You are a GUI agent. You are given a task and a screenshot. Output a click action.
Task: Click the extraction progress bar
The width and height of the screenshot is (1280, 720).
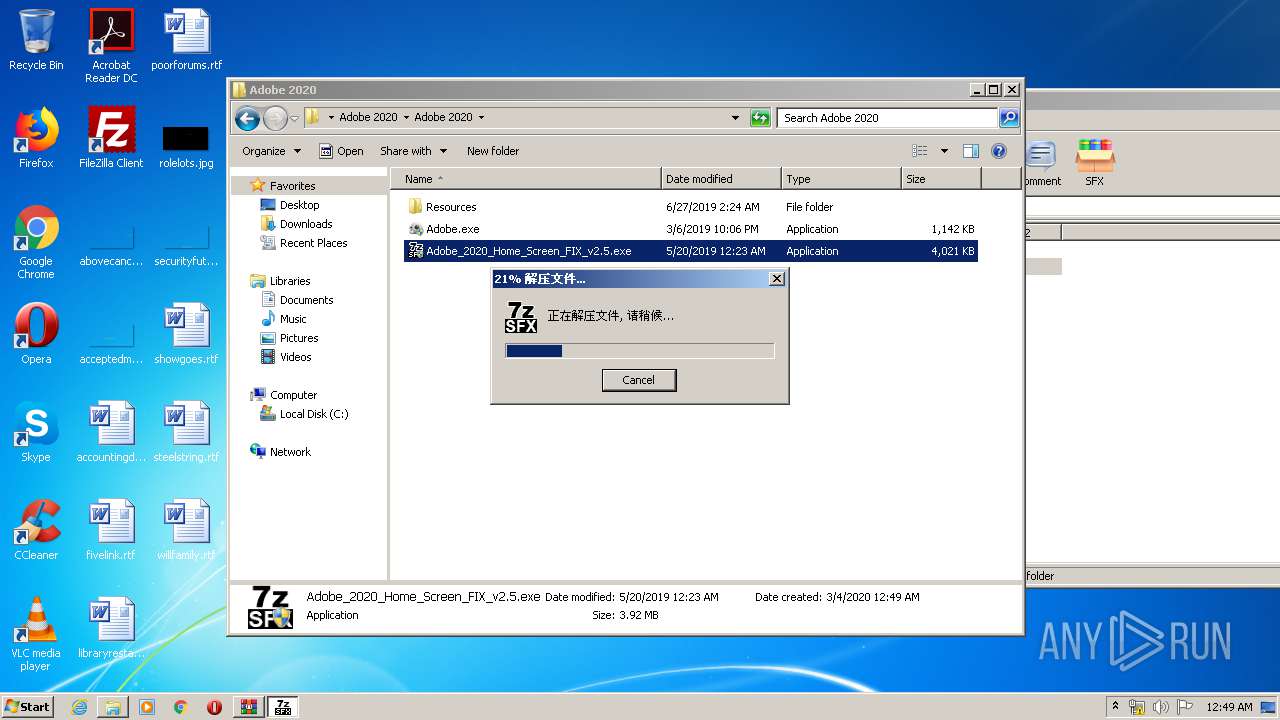(640, 351)
